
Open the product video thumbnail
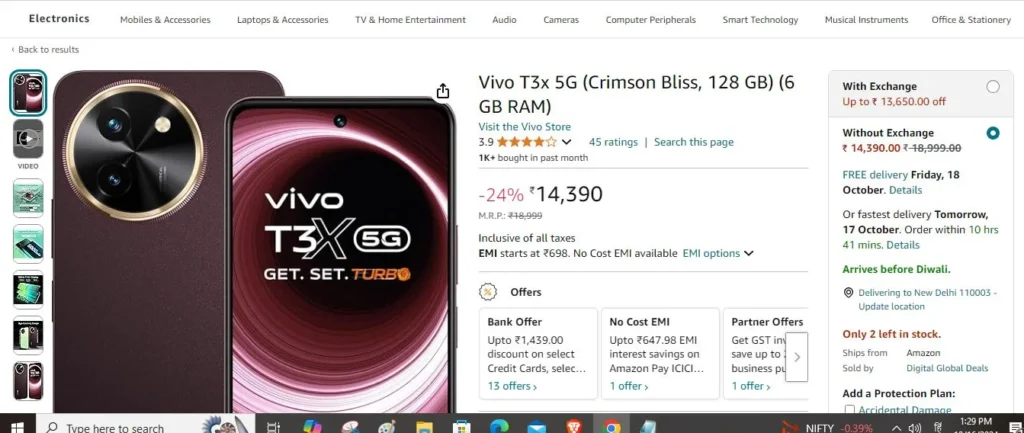coord(28,138)
